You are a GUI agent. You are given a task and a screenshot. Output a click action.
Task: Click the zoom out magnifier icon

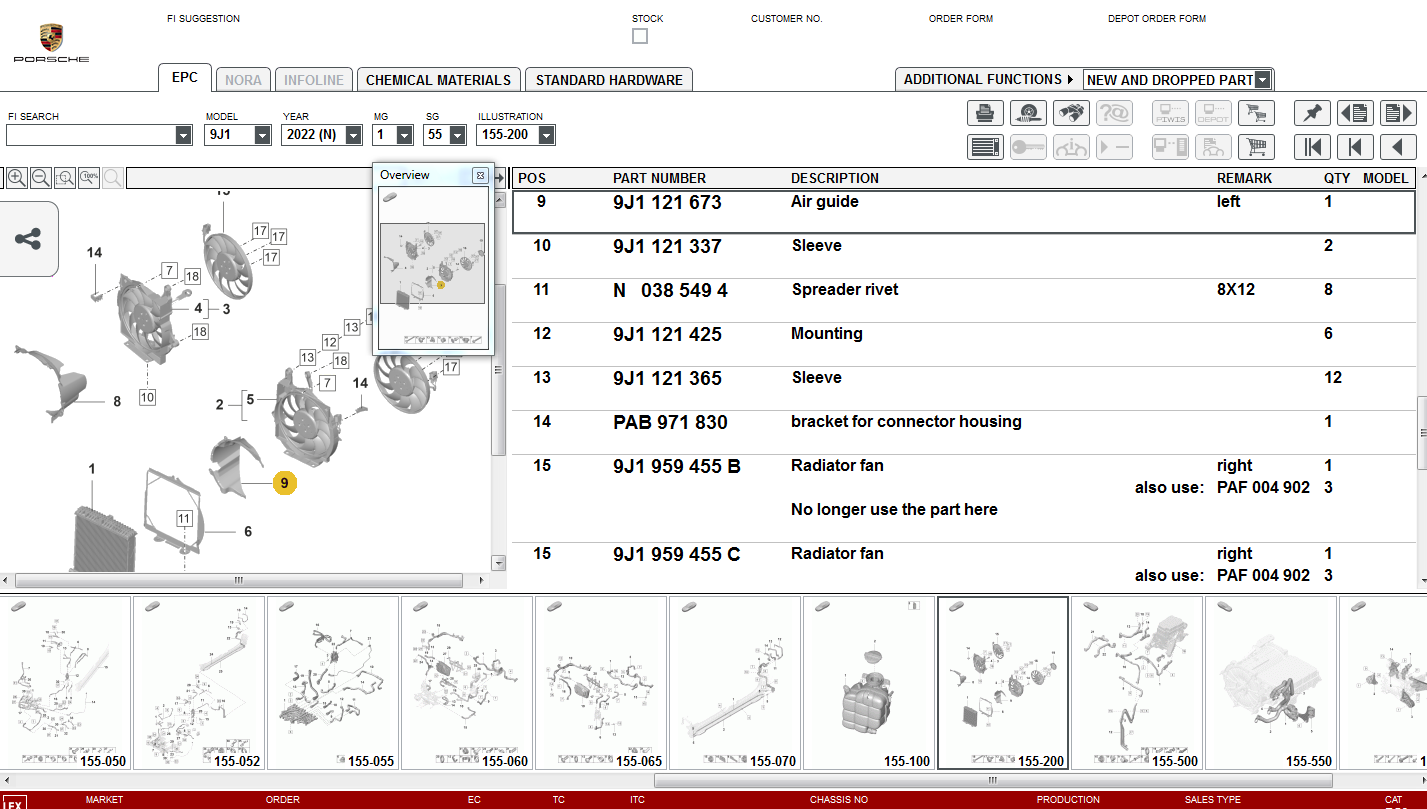(x=40, y=177)
